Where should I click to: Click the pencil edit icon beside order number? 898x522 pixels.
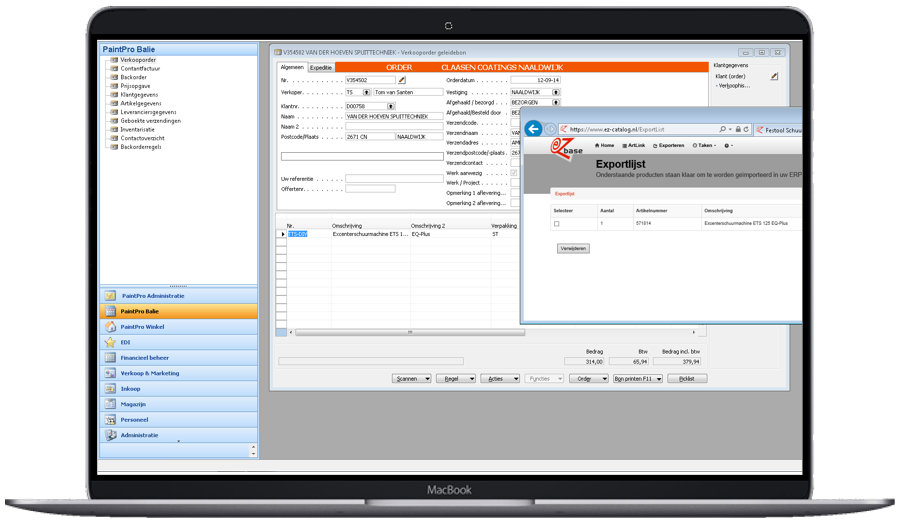tap(402, 79)
